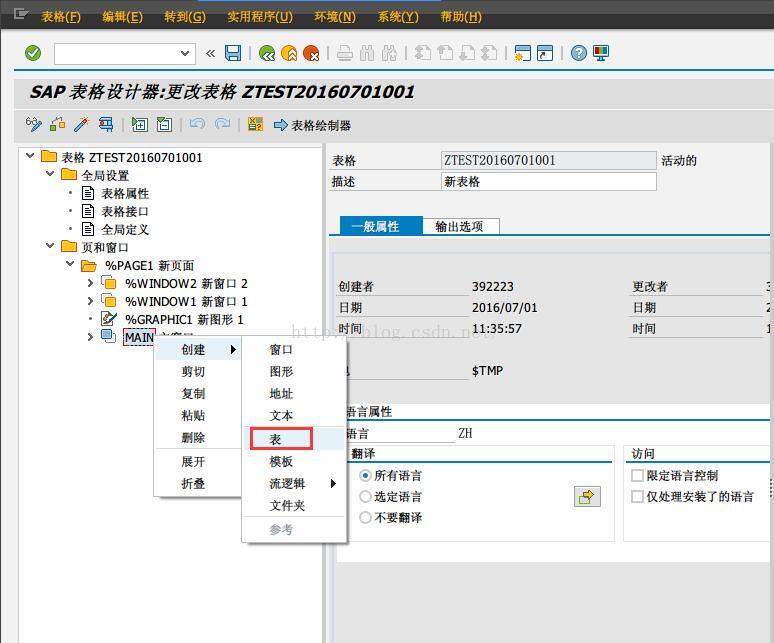Click the red Cancel icon
The width and height of the screenshot is (774, 643).
pyautogui.click(x=311, y=53)
